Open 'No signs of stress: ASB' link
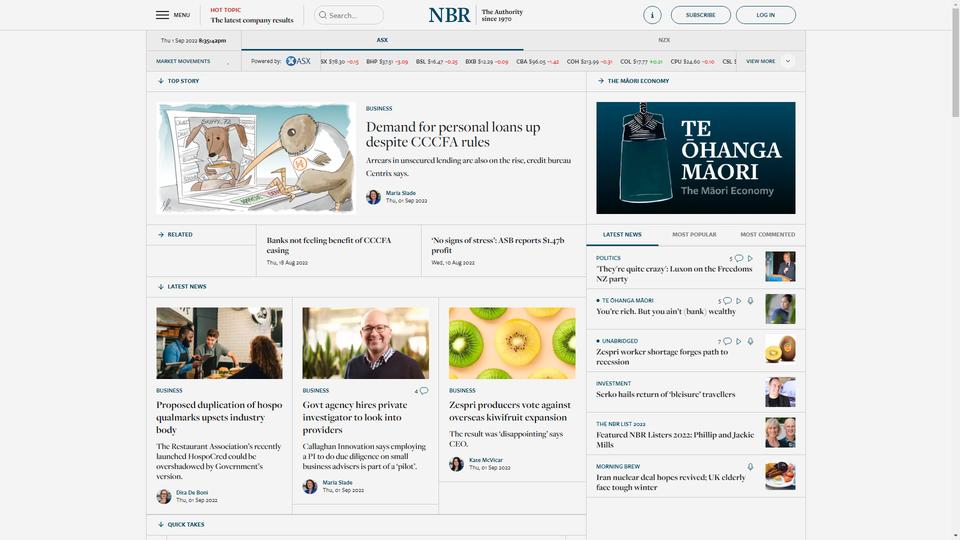960x540 pixels. tap(498, 245)
